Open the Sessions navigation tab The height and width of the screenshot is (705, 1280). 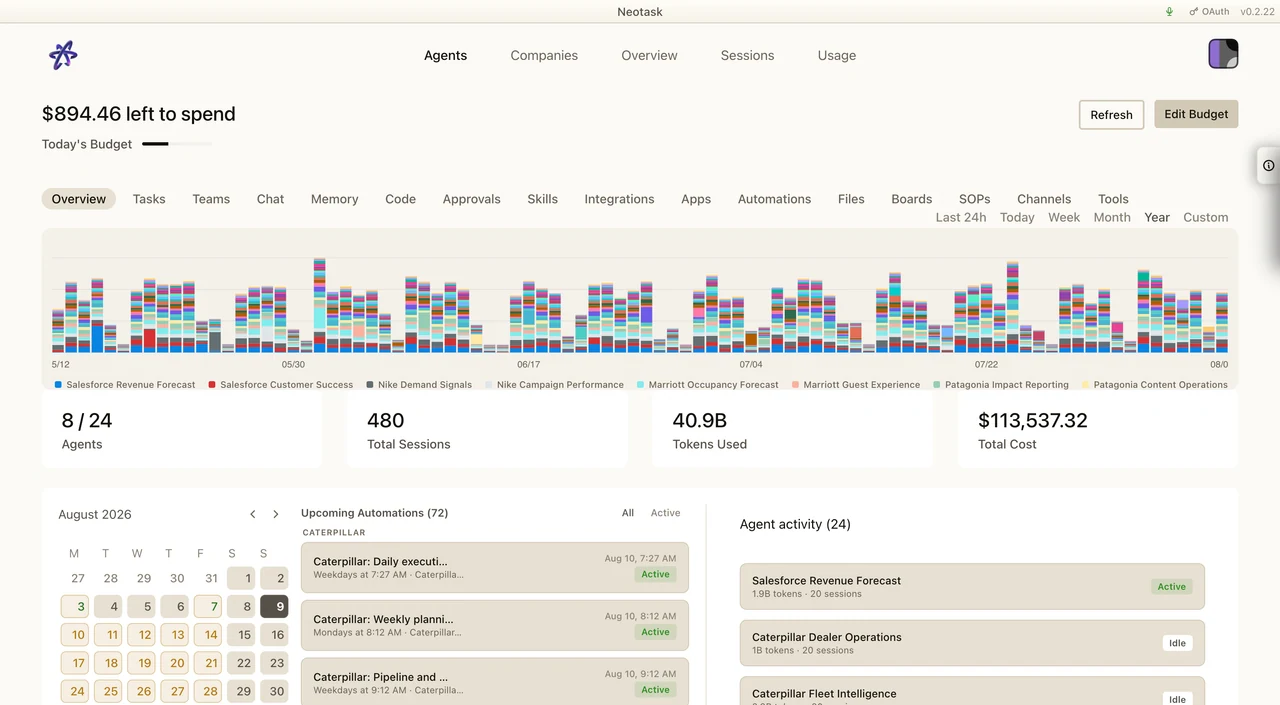(747, 55)
